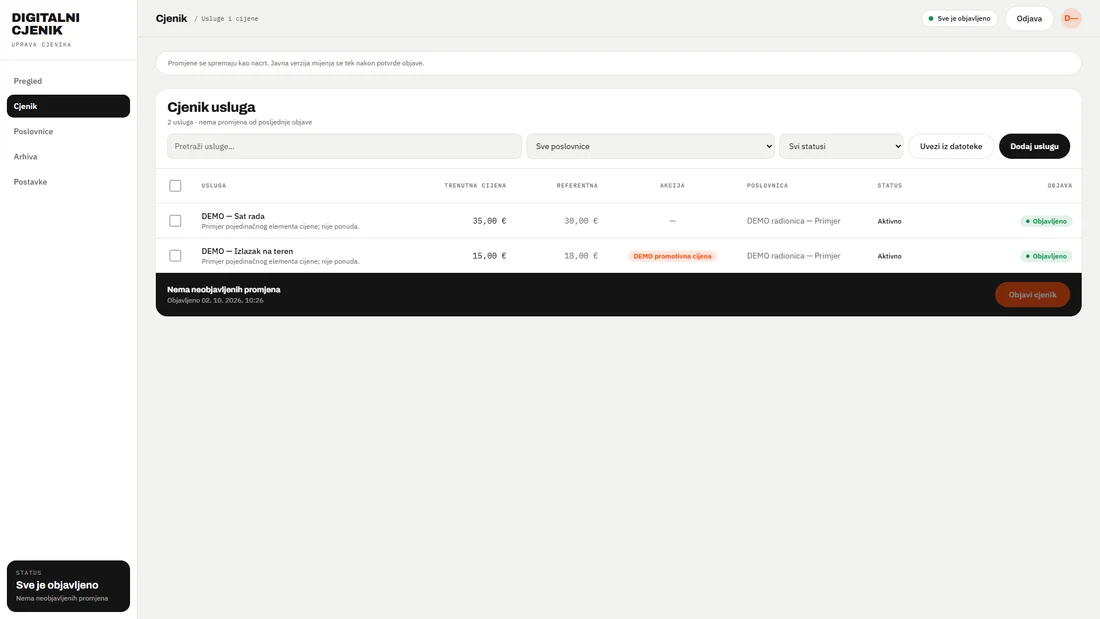Open the Sve poslovnice dropdown

click(650, 146)
